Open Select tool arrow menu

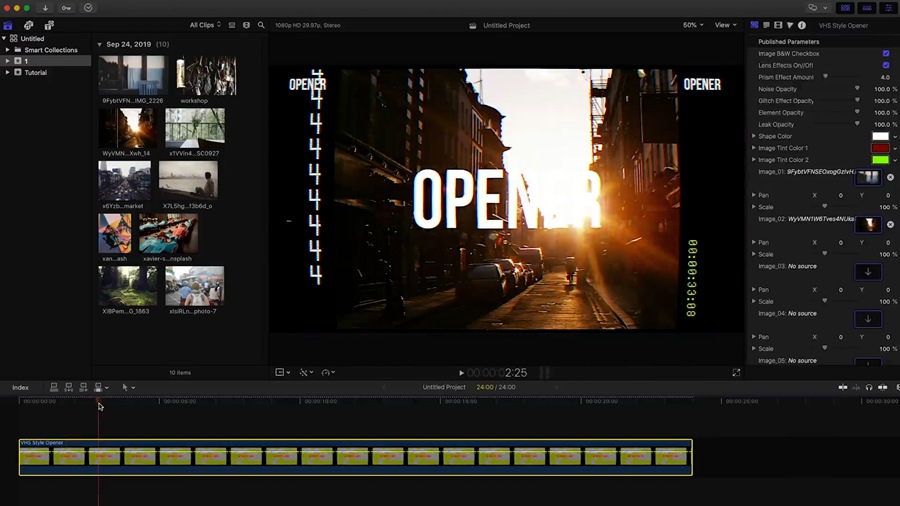coord(129,387)
